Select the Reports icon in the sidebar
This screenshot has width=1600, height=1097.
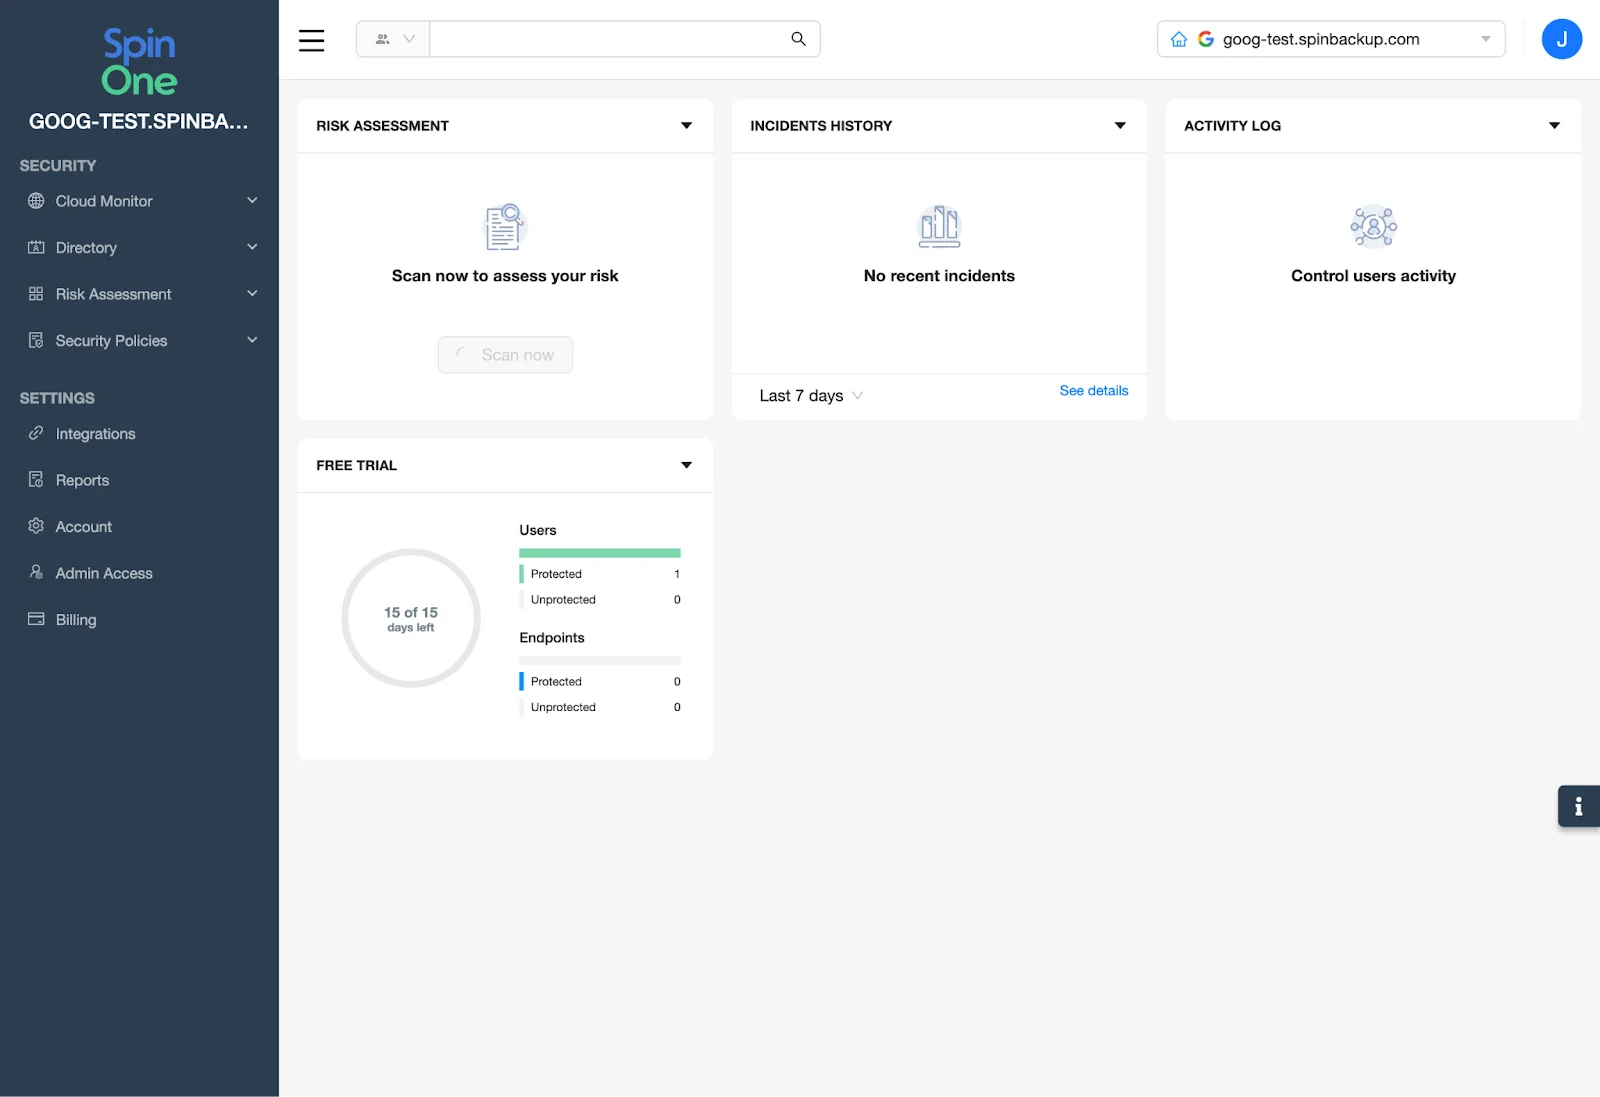click(x=36, y=479)
